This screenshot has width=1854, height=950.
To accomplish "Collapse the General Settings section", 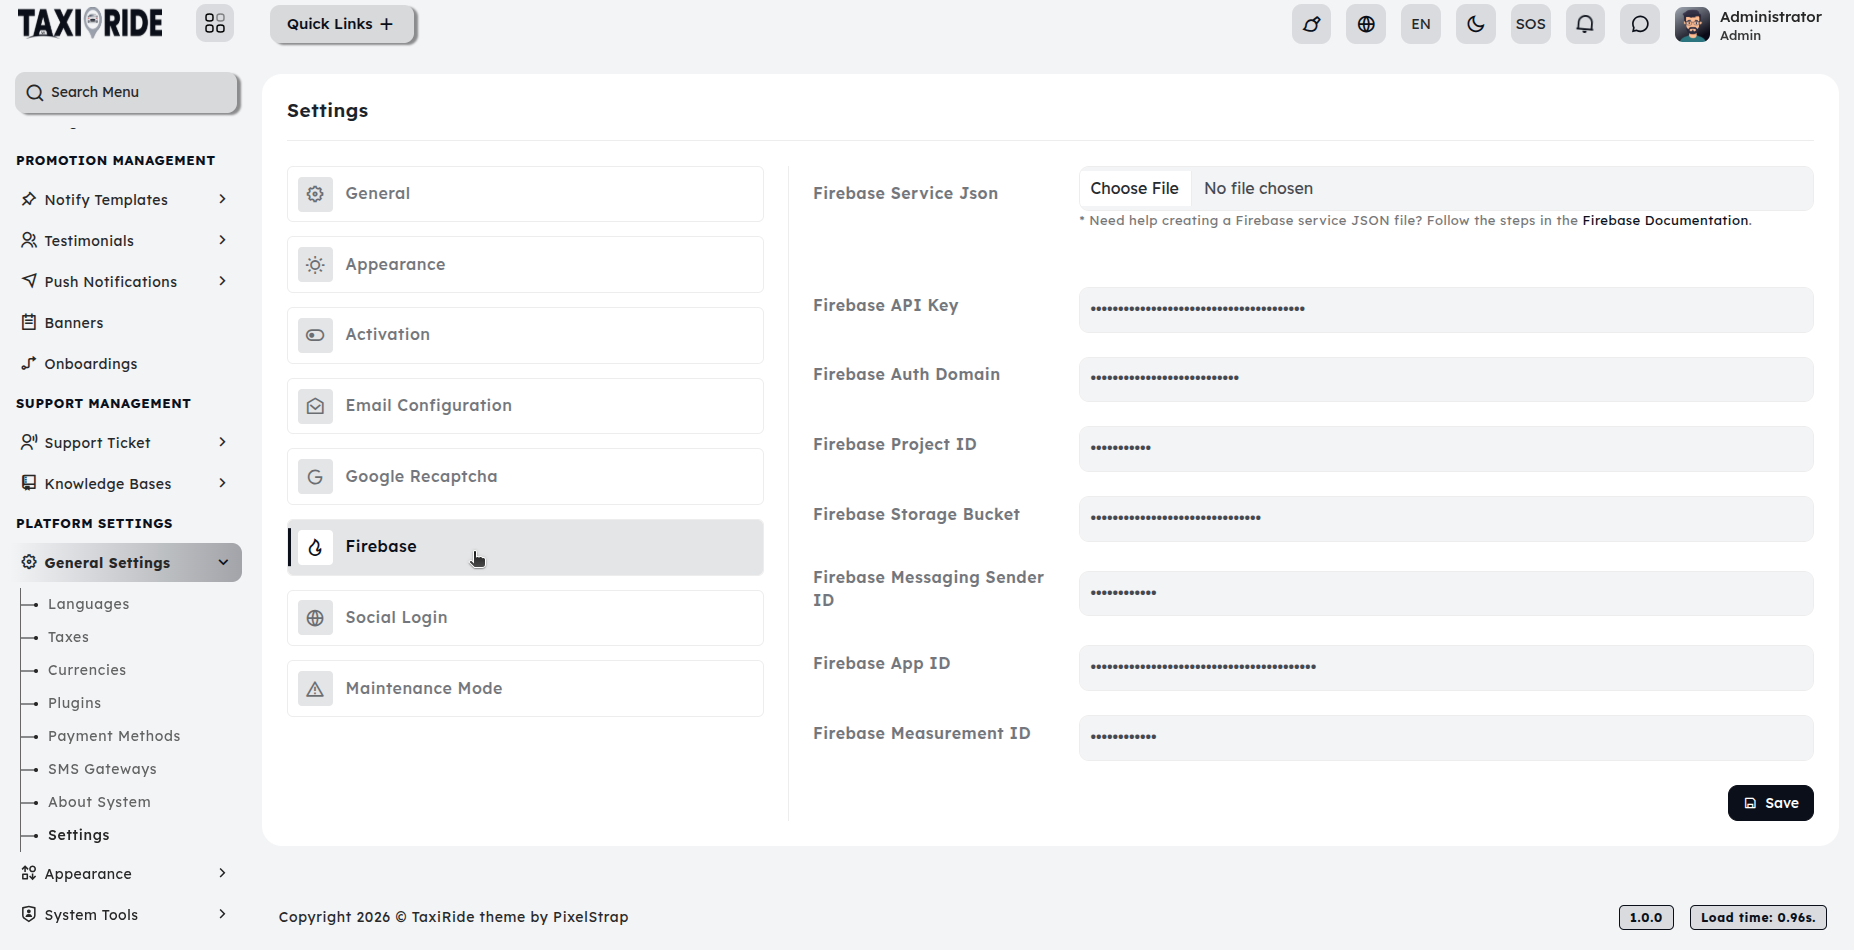I will click(x=128, y=563).
